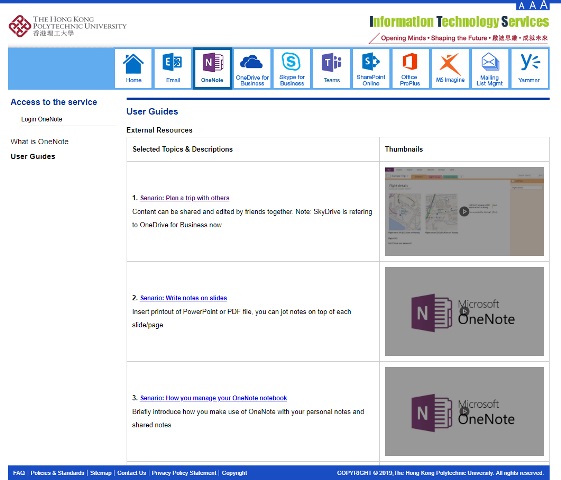Open OneDrive for Business icon
The height and width of the screenshot is (480, 561).
pyautogui.click(x=252, y=68)
